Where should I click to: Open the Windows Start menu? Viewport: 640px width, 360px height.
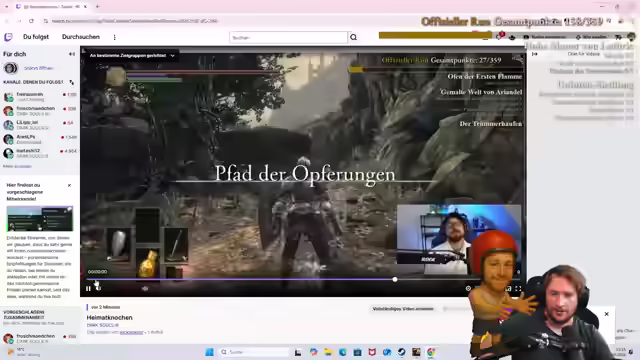coord(209,352)
